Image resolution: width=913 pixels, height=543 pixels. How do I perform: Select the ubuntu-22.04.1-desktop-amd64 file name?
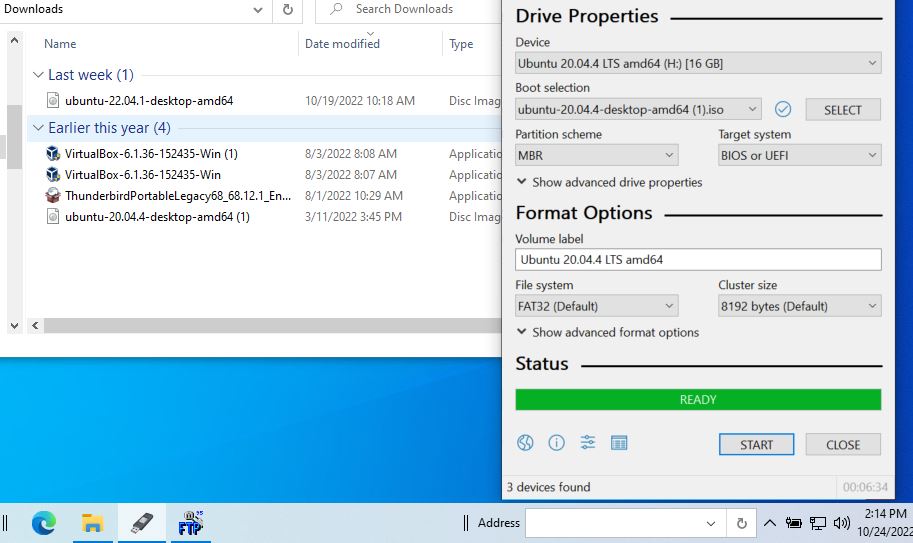[149, 100]
